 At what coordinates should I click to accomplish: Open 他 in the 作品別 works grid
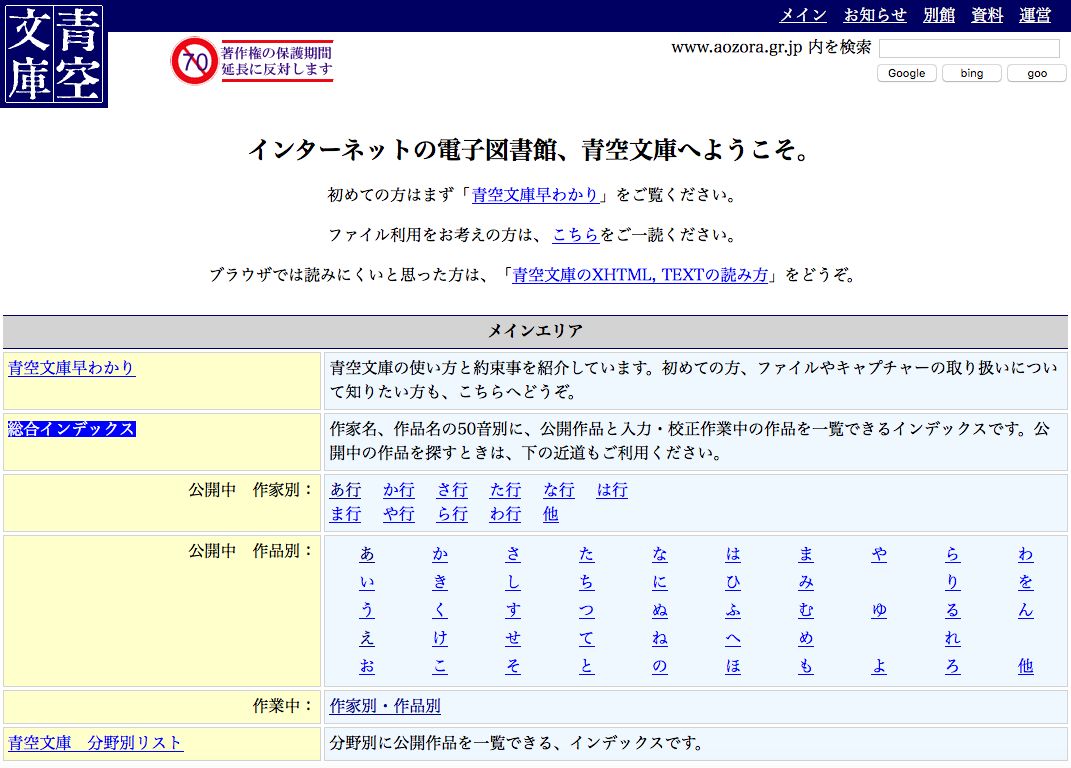point(1026,666)
